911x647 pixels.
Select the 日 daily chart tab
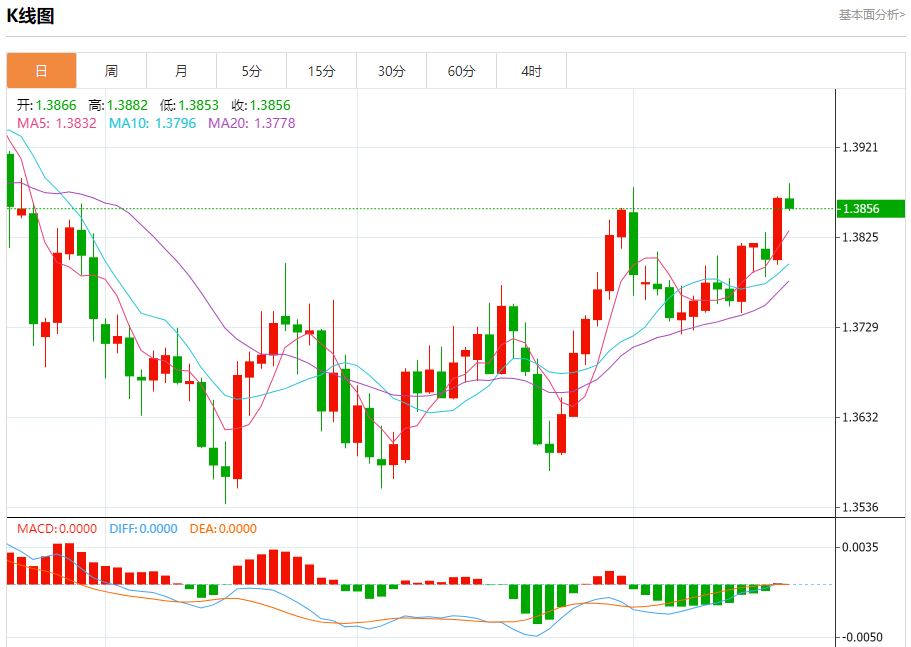[41, 71]
